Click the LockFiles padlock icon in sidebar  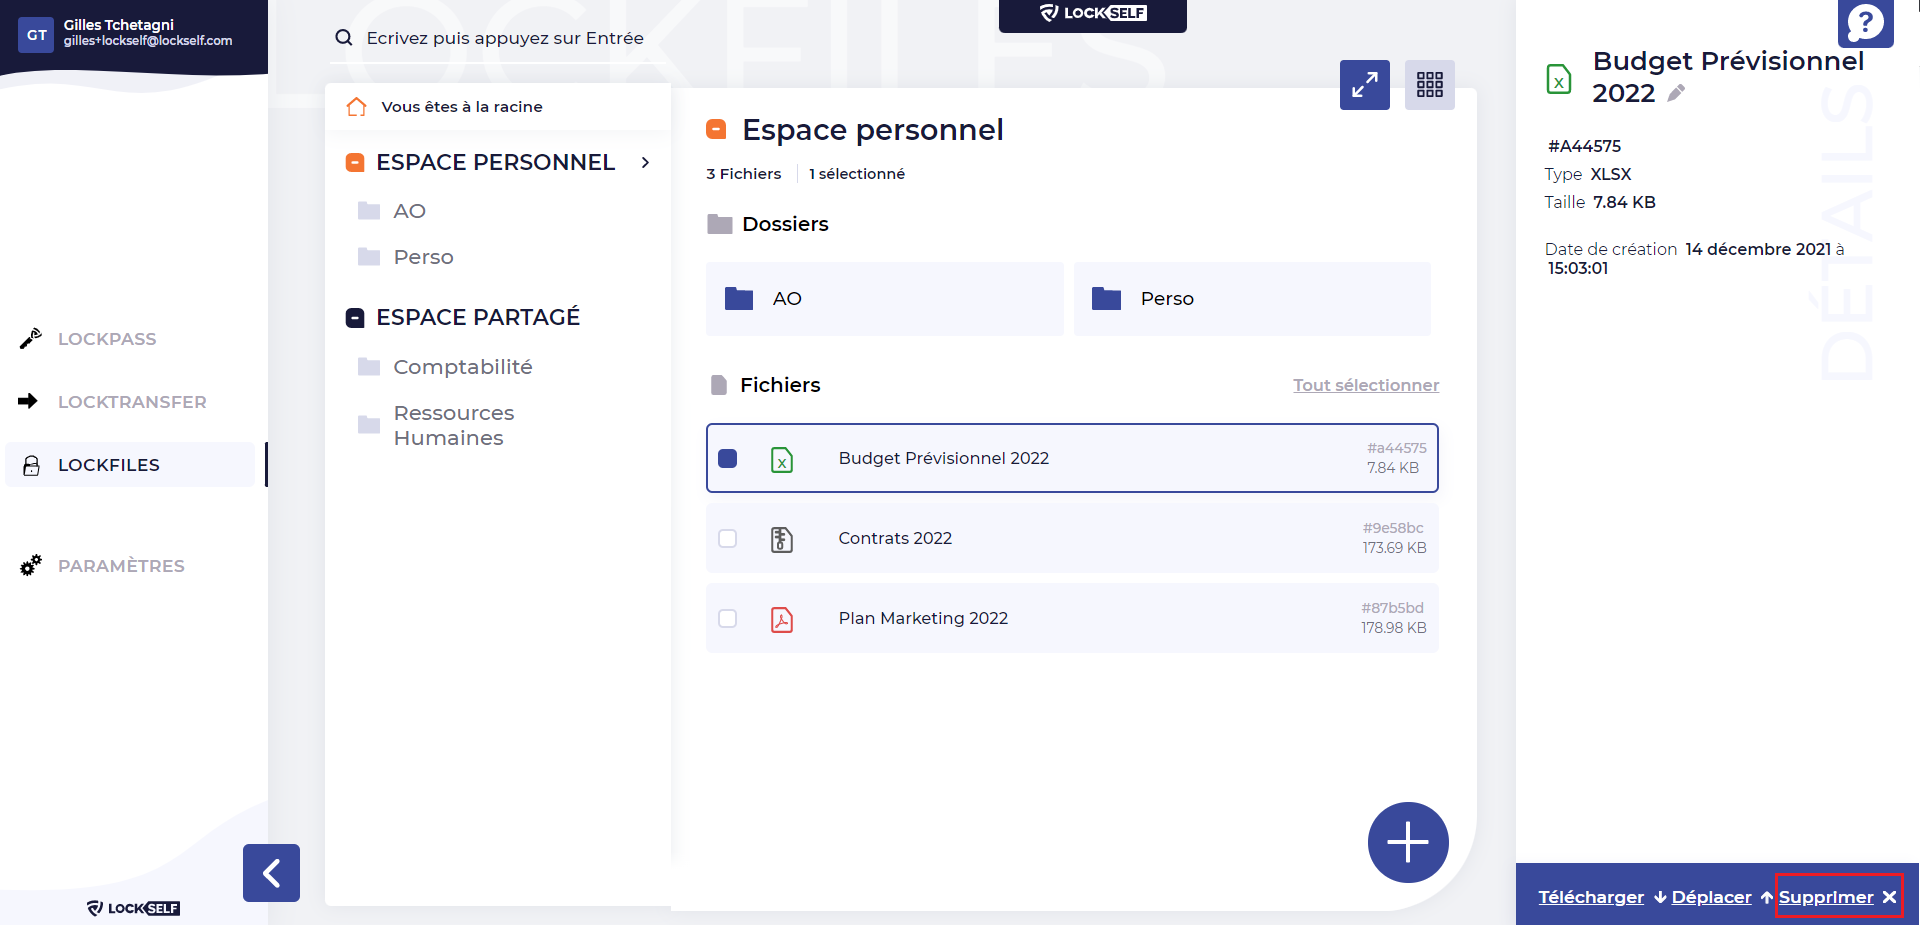point(32,465)
